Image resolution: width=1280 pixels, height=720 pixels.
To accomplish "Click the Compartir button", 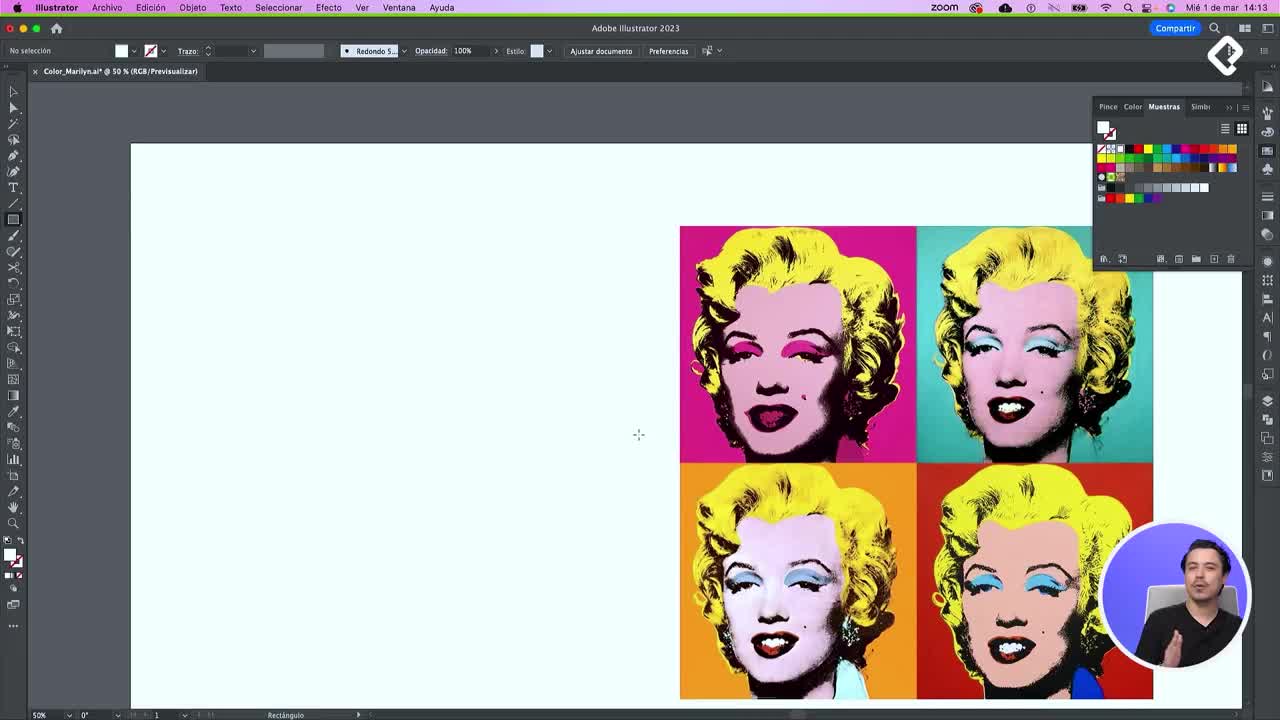I will pos(1175,28).
